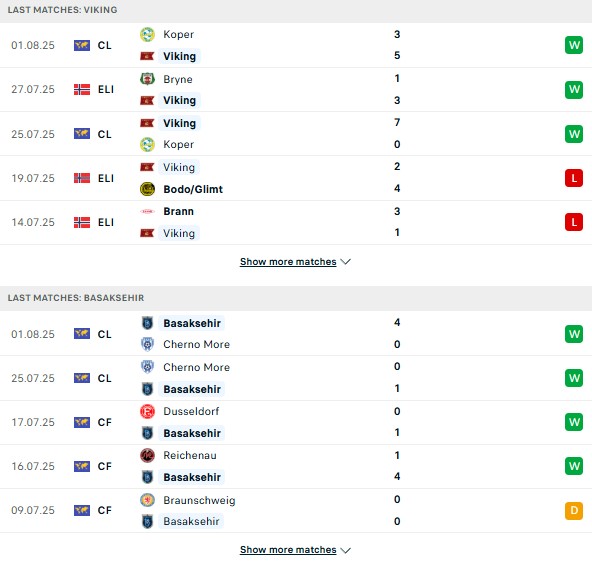Click the Dusseldorf red club crest

[x=147, y=411]
